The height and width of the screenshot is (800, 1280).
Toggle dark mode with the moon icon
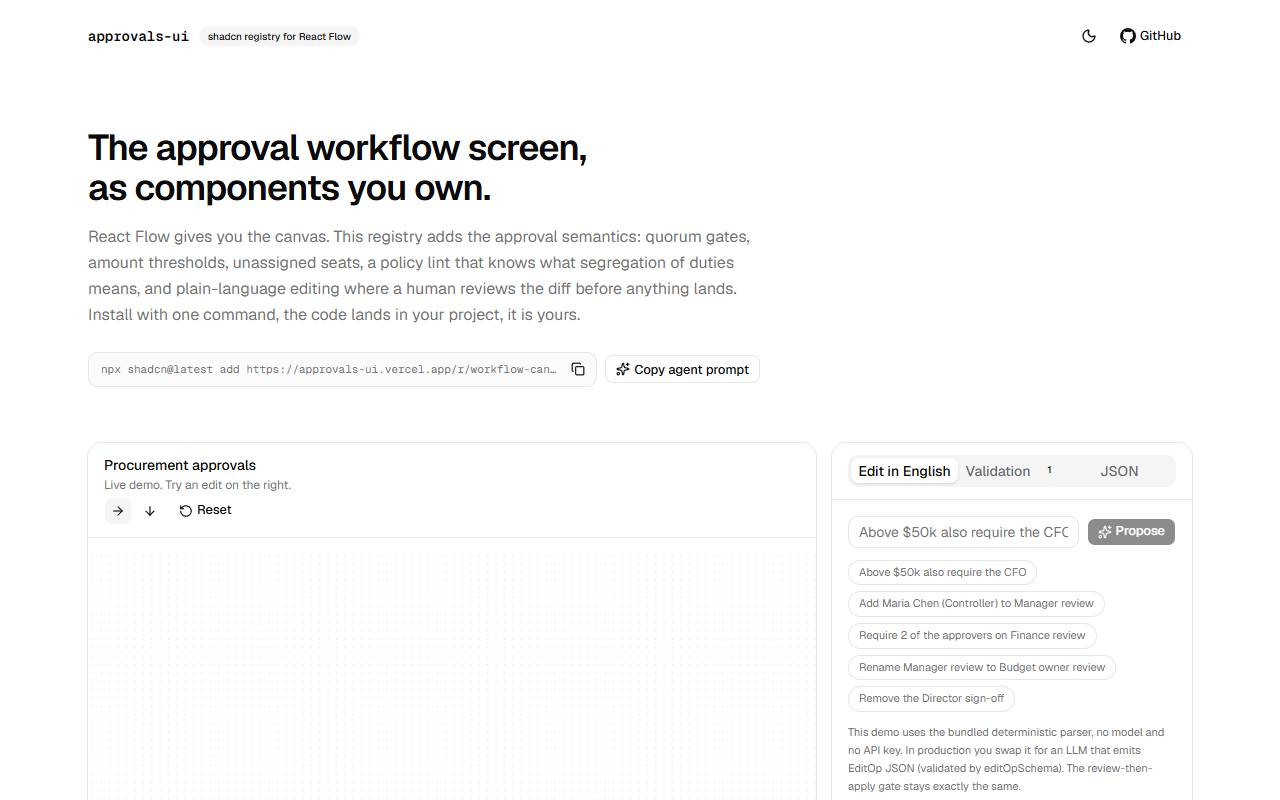[x=1089, y=36]
